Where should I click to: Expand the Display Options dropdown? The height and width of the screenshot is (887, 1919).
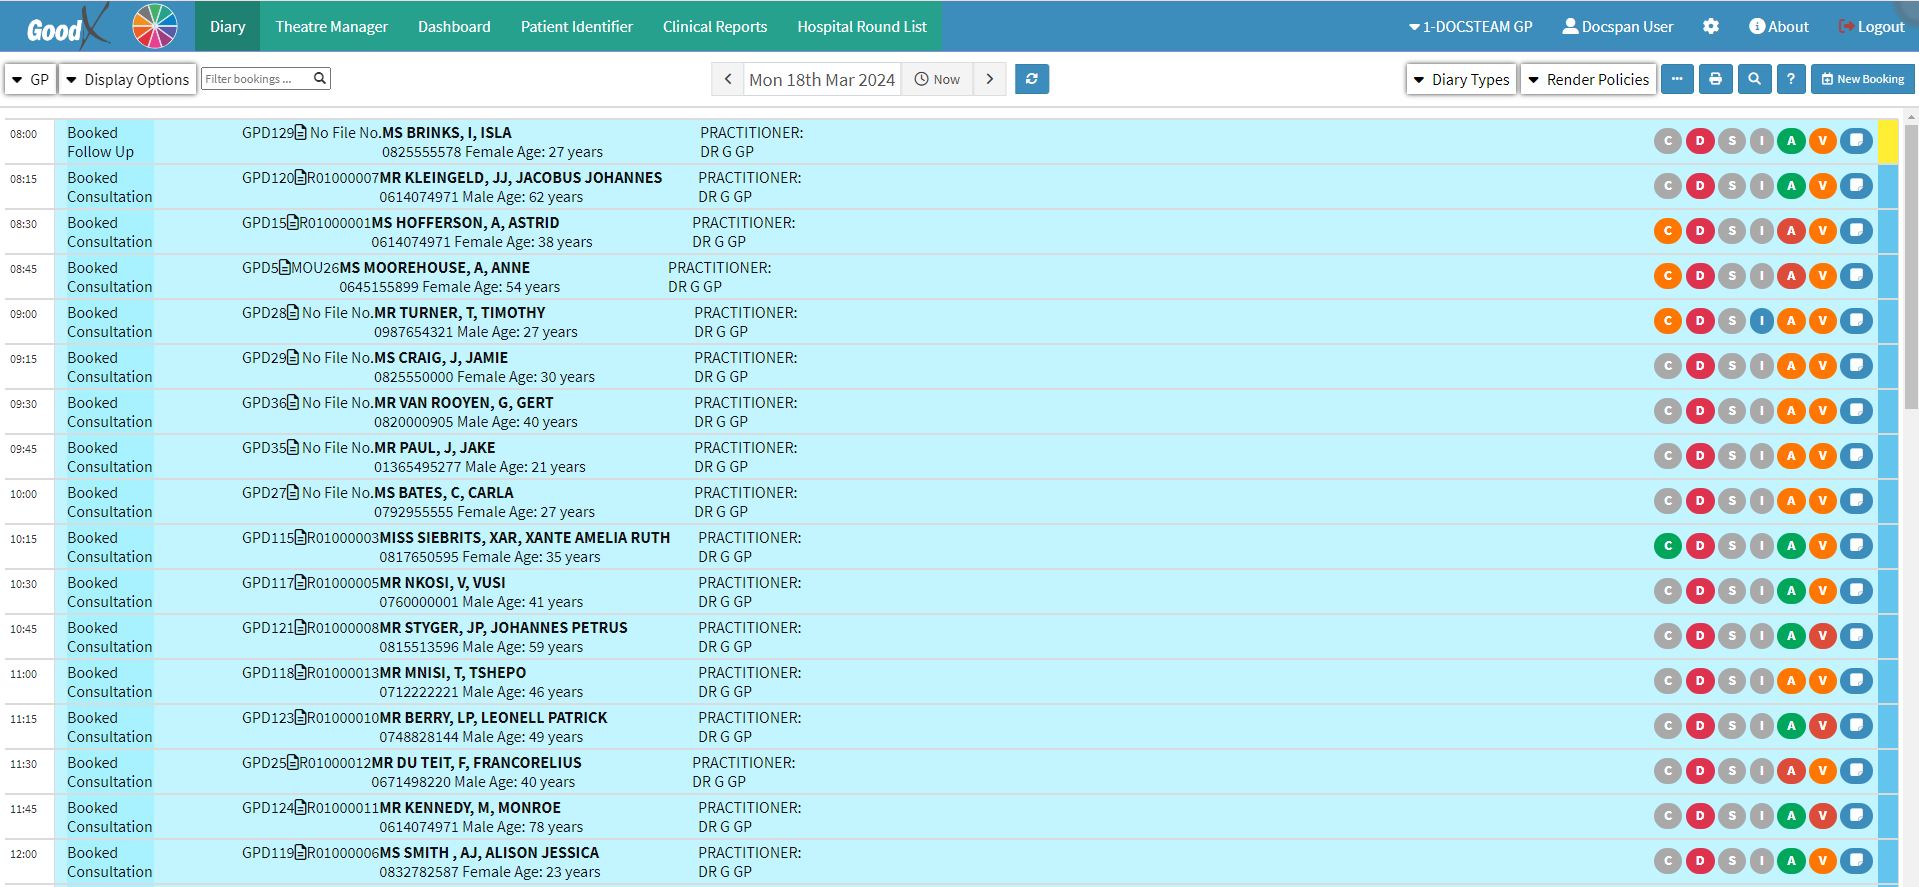(x=127, y=79)
